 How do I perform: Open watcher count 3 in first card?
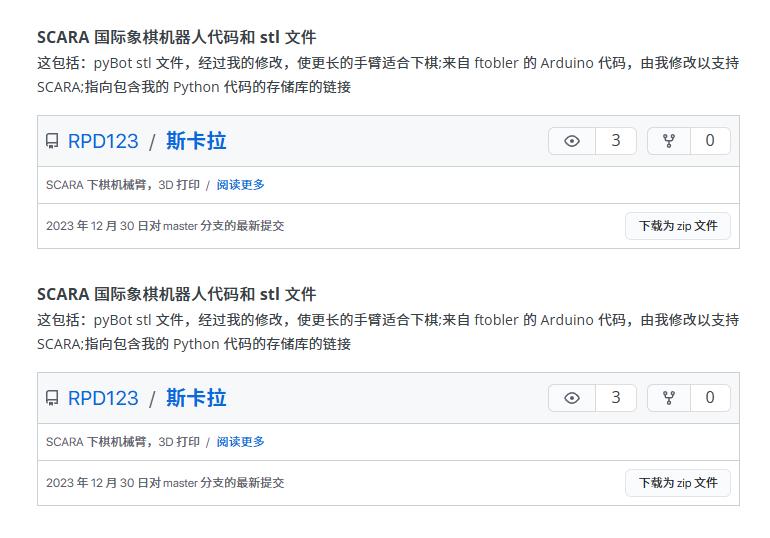tap(616, 141)
